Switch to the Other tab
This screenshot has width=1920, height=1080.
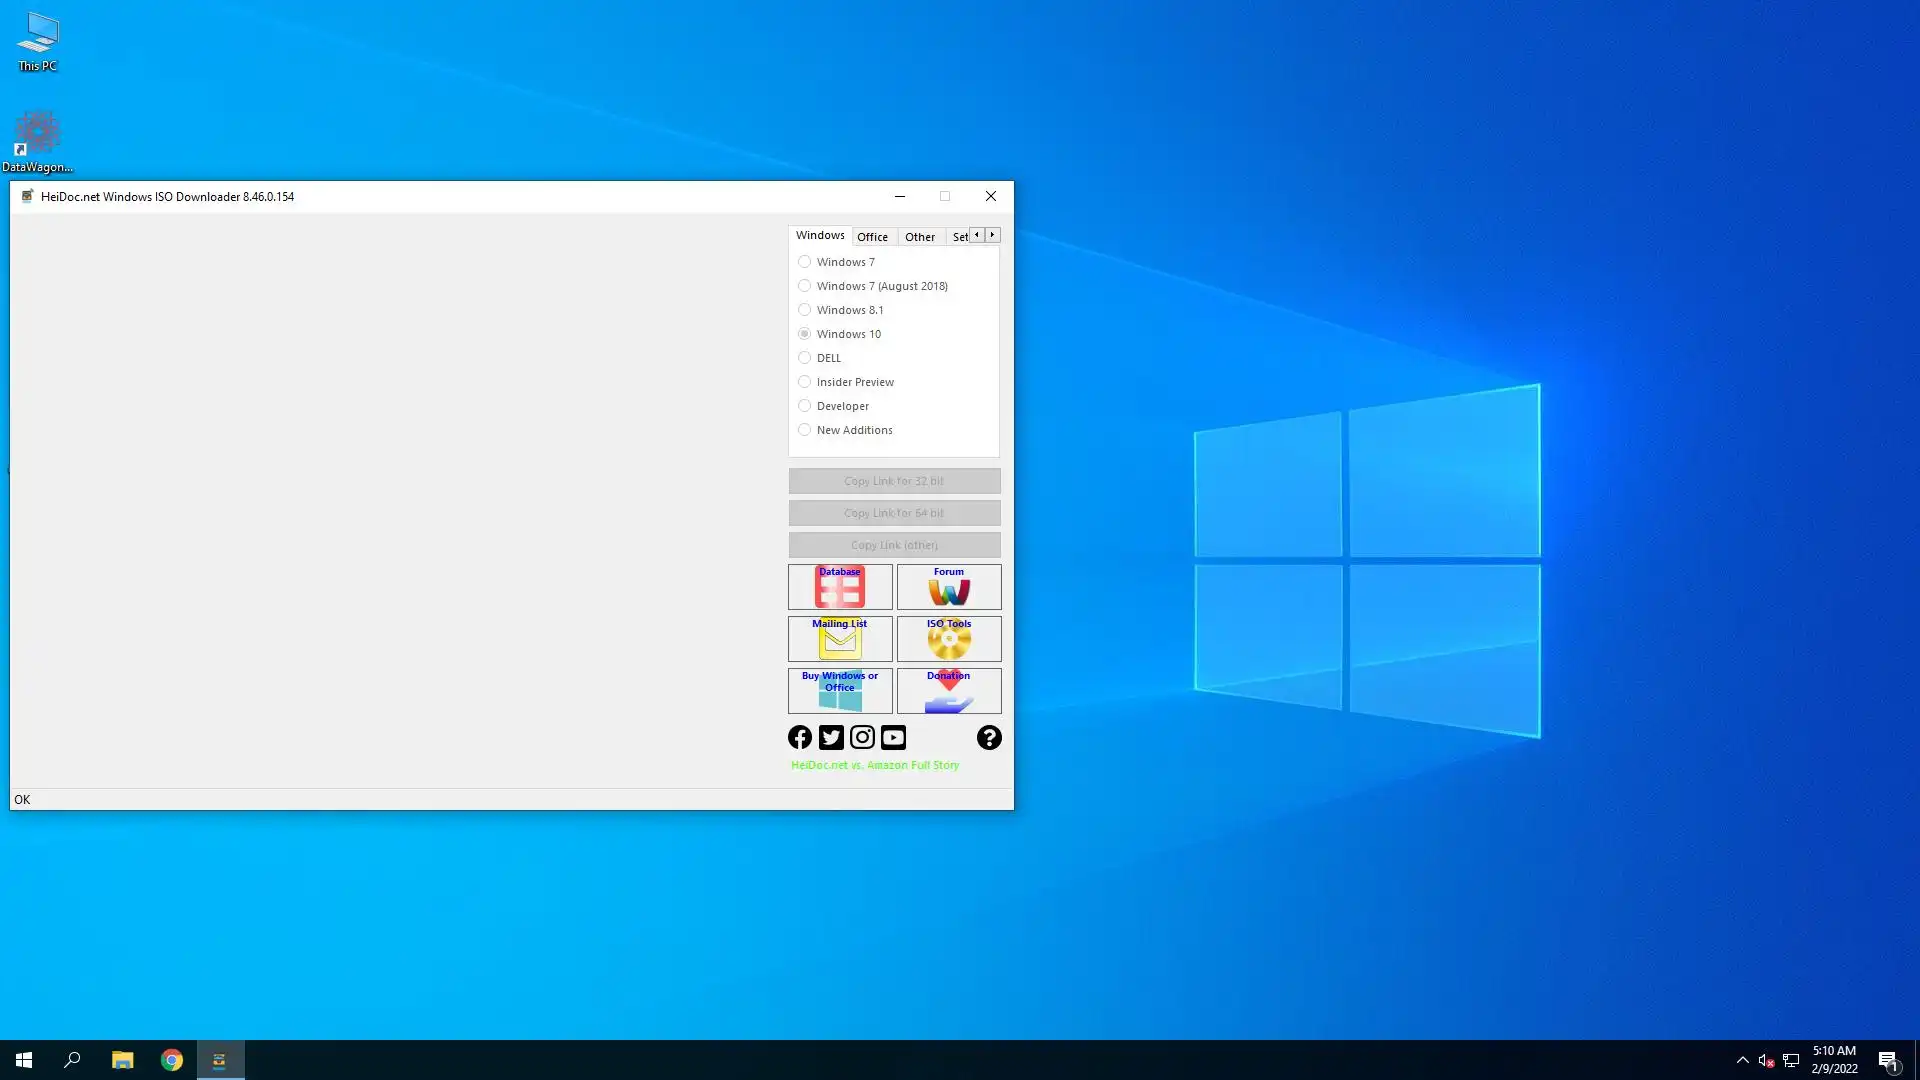click(919, 237)
